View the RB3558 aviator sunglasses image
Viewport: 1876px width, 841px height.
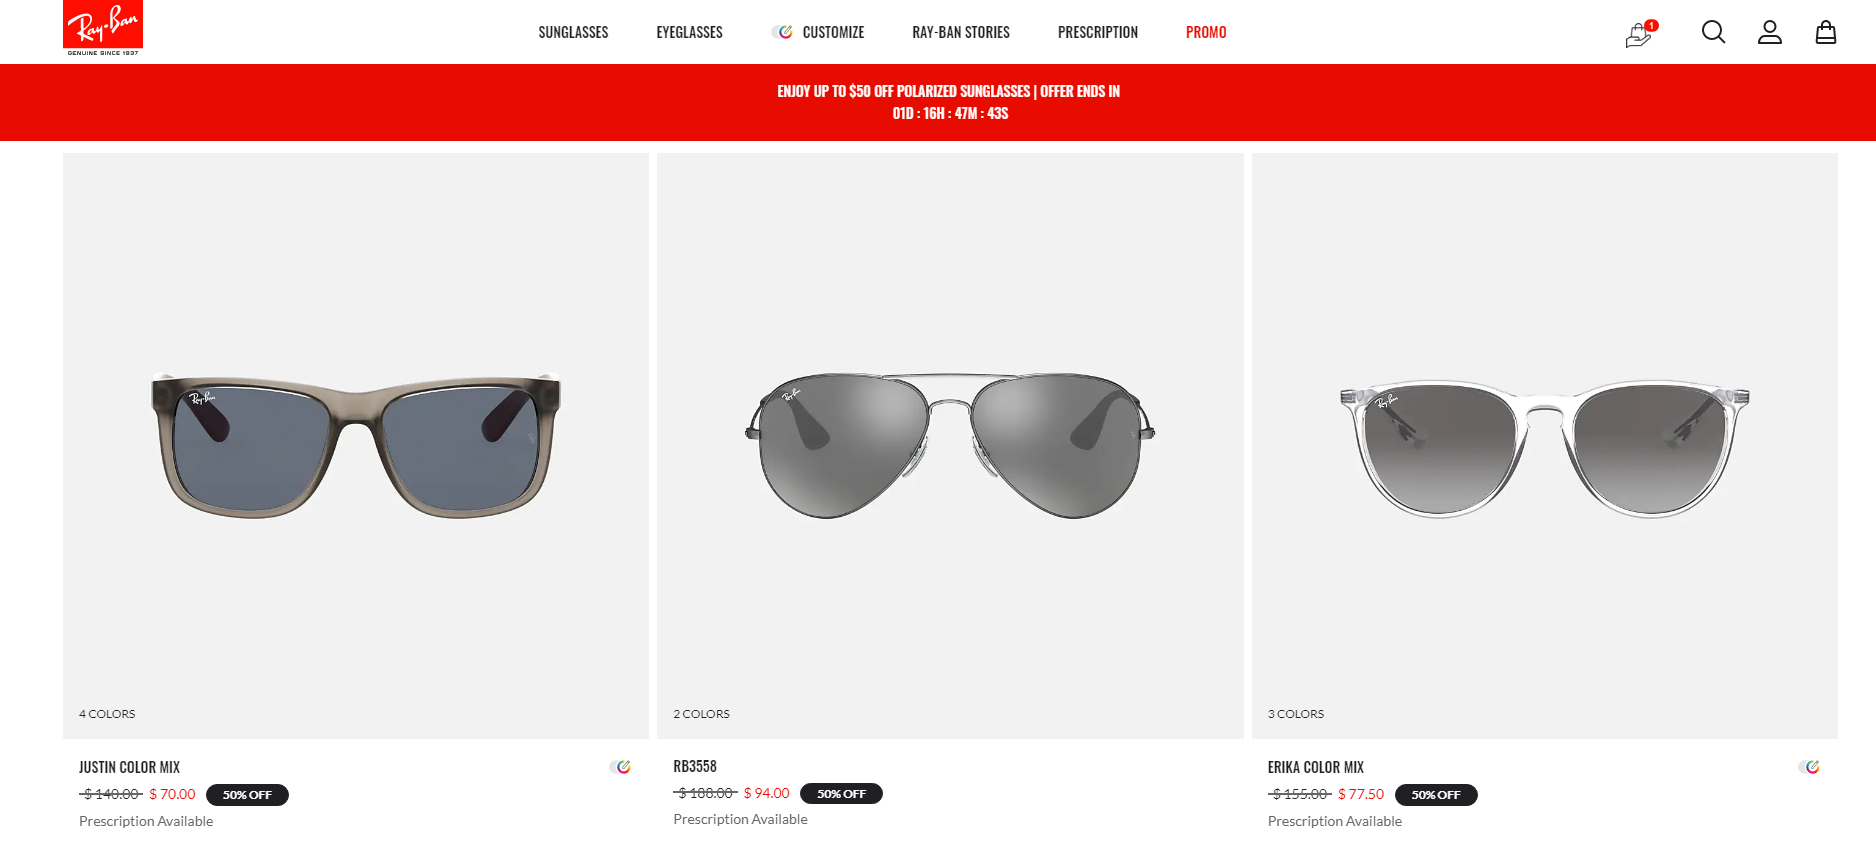coord(950,445)
